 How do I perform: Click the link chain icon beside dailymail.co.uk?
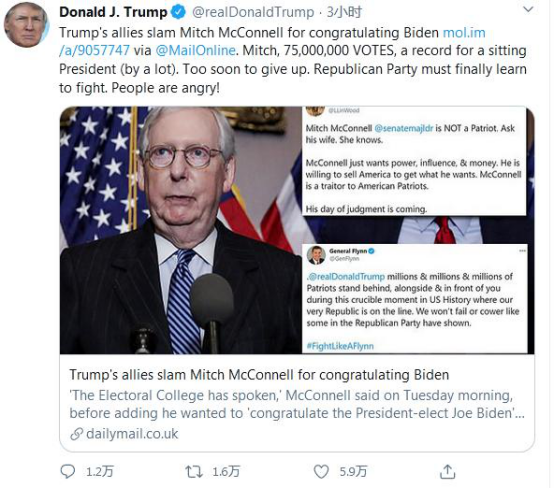[x=77, y=434]
